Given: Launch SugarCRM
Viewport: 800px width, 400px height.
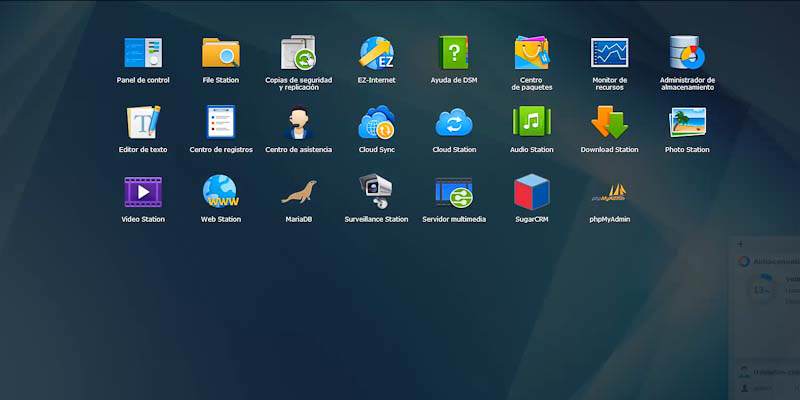Looking at the screenshot, I should (x=532, y=192).
